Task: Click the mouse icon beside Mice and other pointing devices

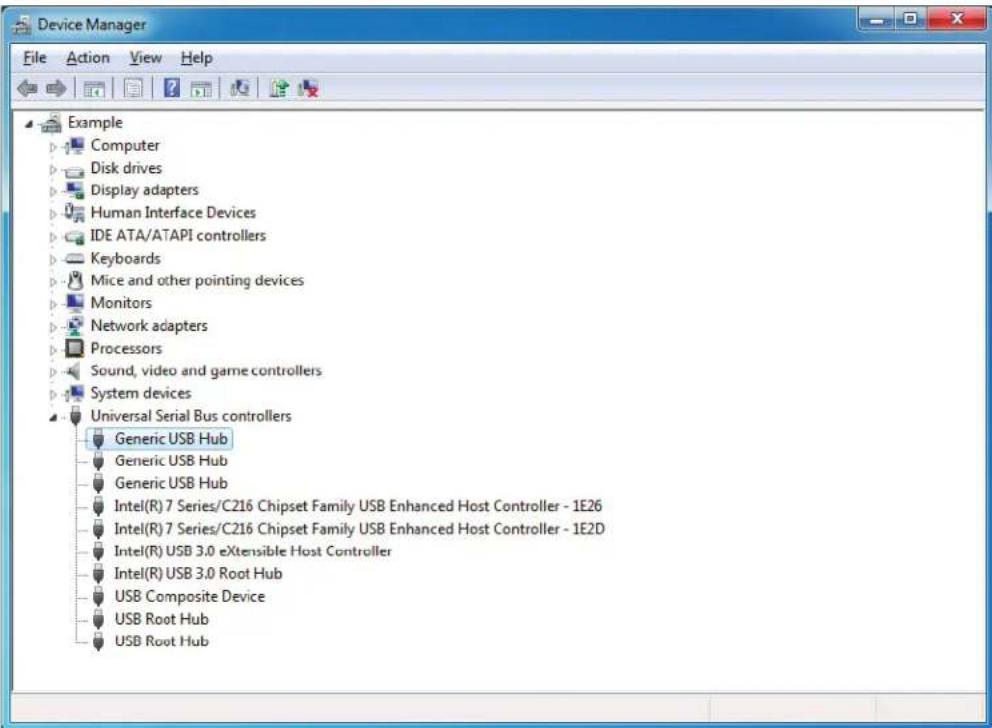Action: pyautogui.click(x=75, y=280)
